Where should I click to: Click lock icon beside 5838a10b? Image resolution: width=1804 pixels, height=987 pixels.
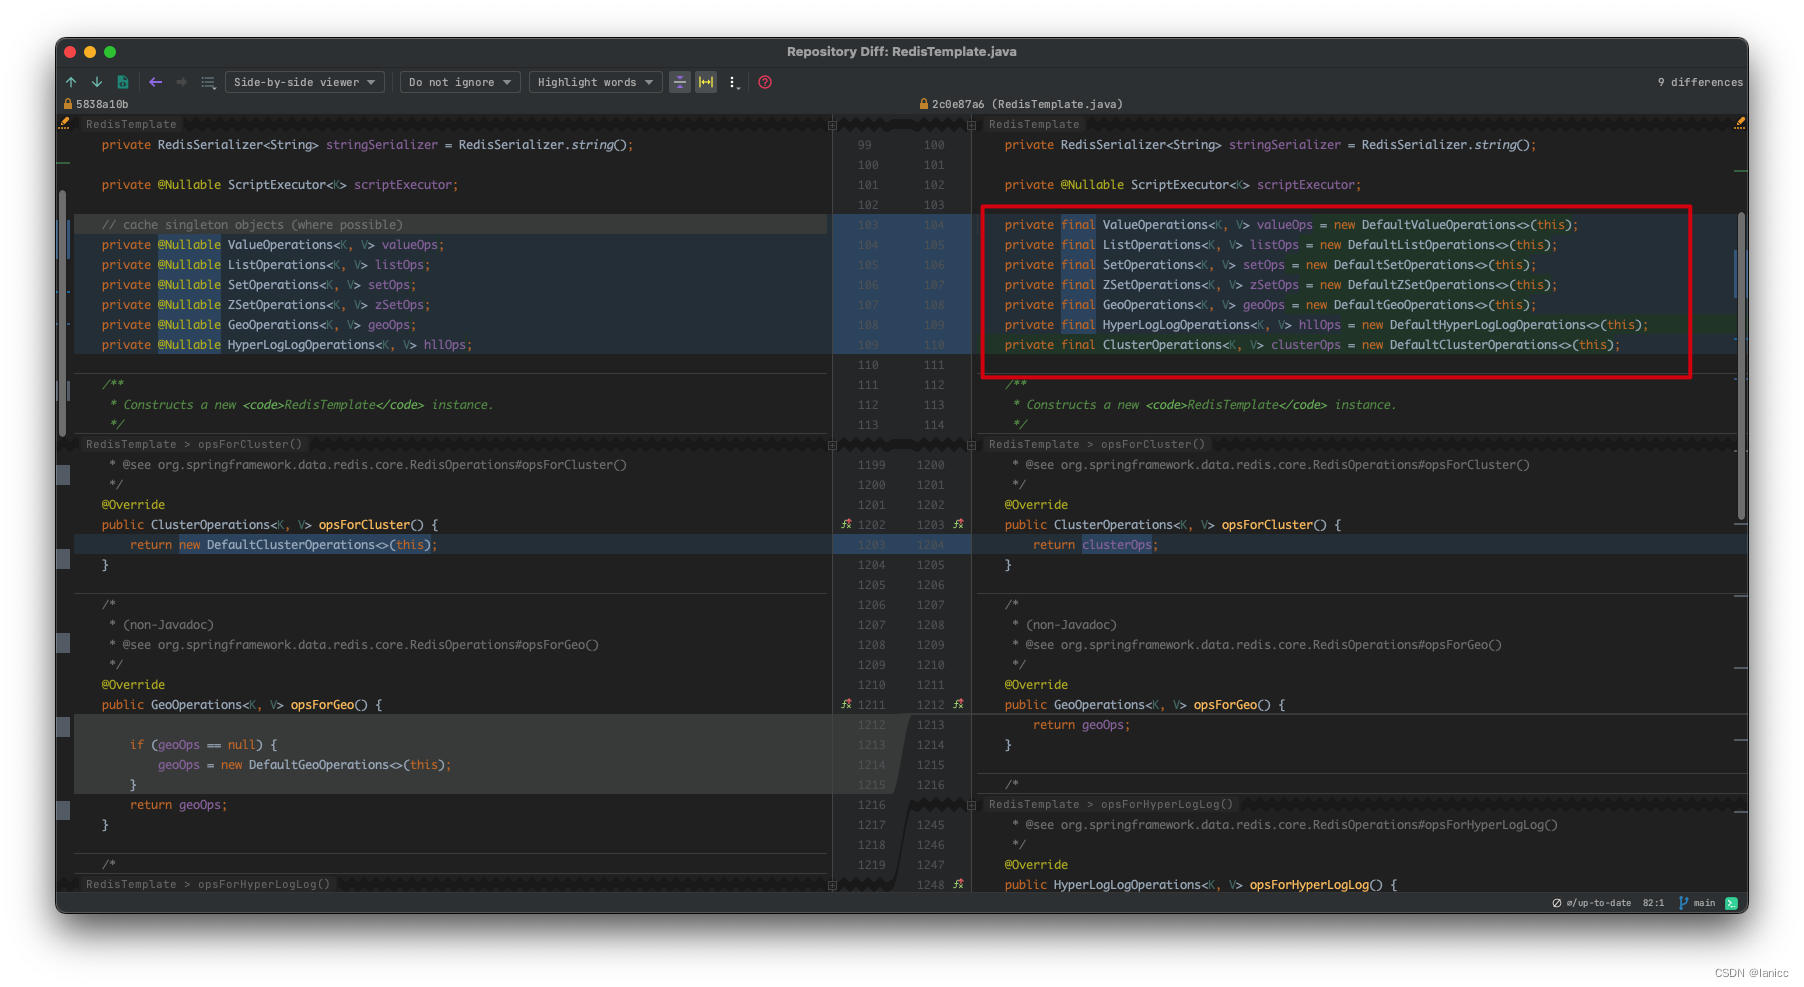point(68,104)
